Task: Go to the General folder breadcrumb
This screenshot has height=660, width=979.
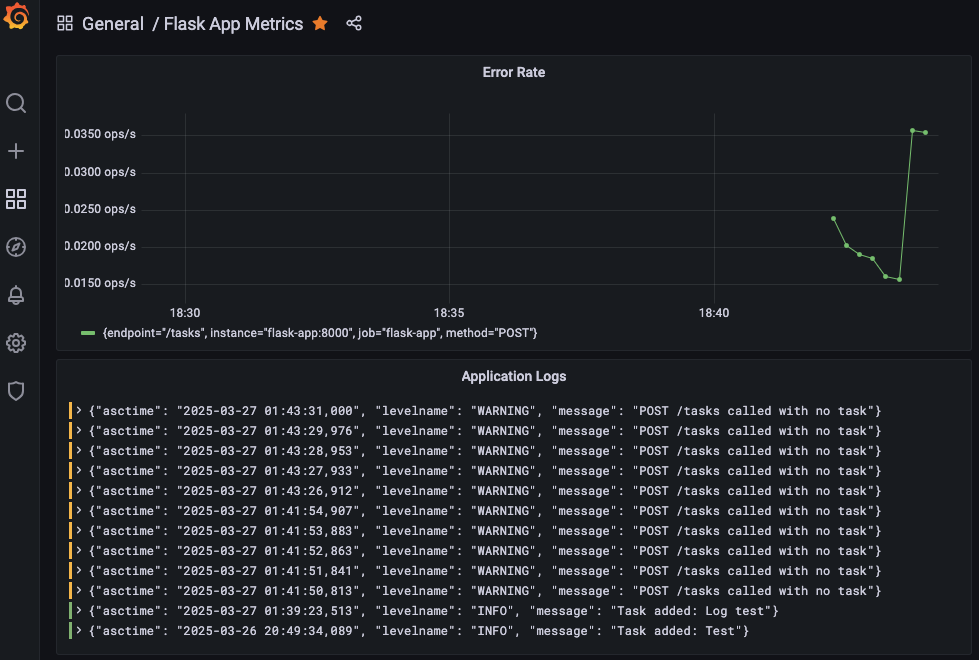Action: pos(113,24)
